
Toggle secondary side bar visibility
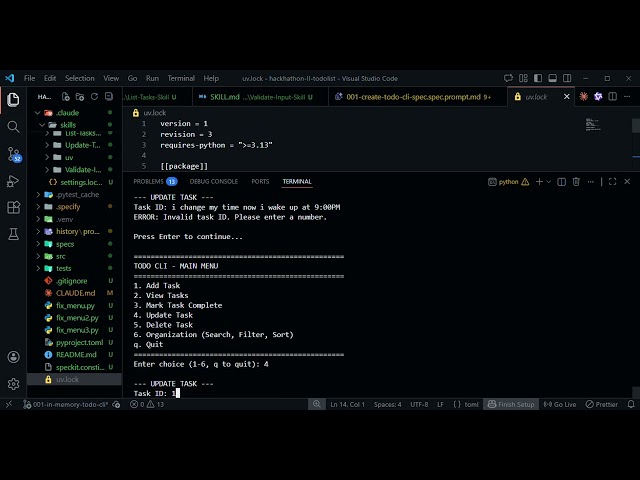[x=567, y=78]
